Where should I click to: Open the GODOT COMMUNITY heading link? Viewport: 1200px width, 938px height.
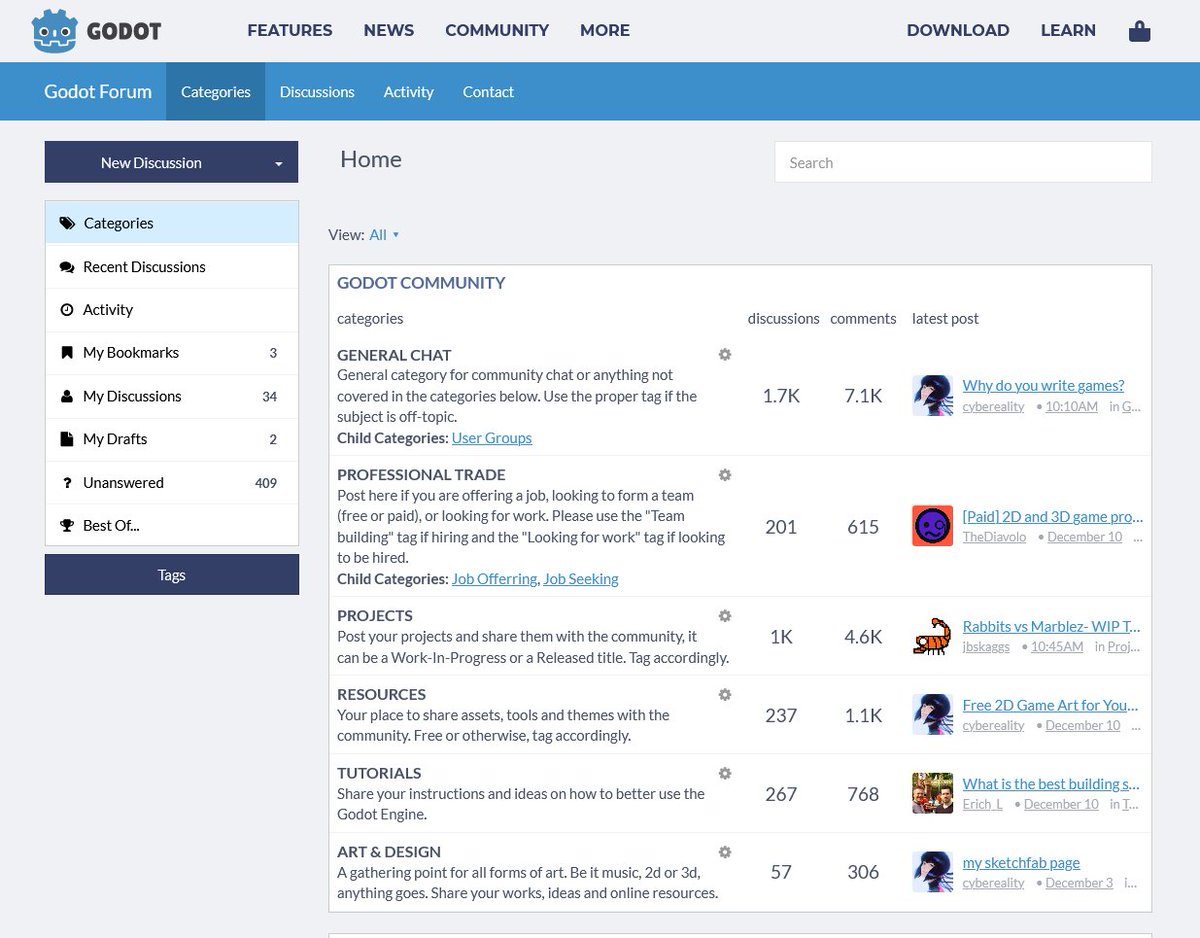click(x=421, y=283)
